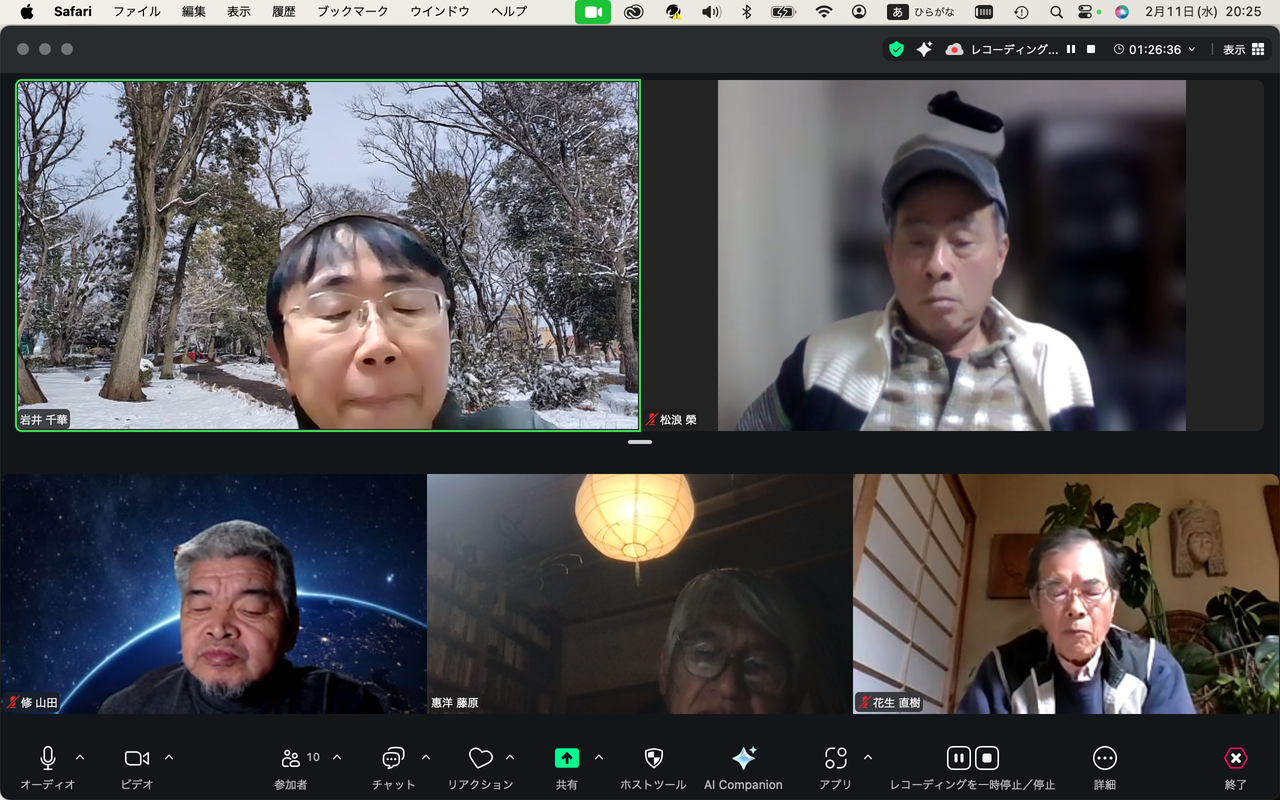This screenshot has height=800, width=1280.
Task: Open the ウインドウ menu
Action: 440,12
